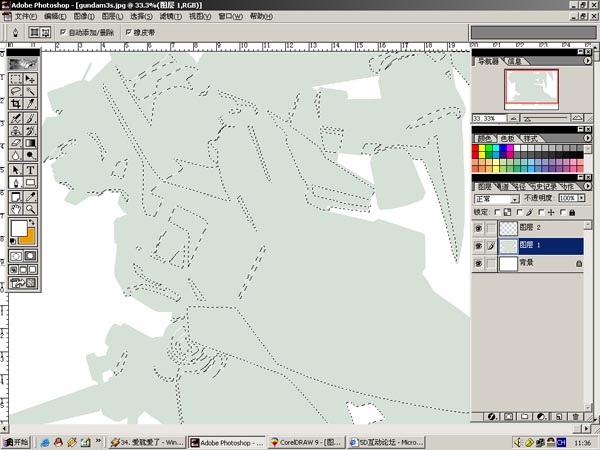Select the Clone Stamp tool
600x450 pixels.
click(16, 130)
